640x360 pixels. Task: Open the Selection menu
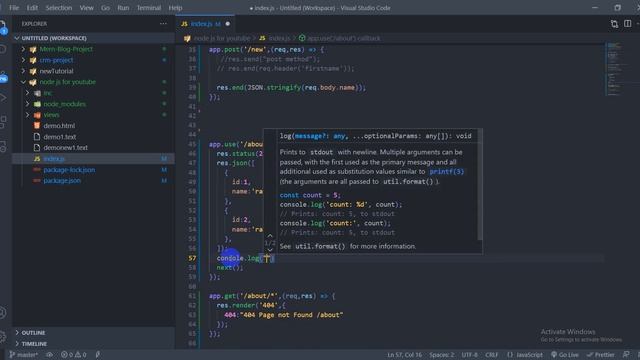[59, 8]
